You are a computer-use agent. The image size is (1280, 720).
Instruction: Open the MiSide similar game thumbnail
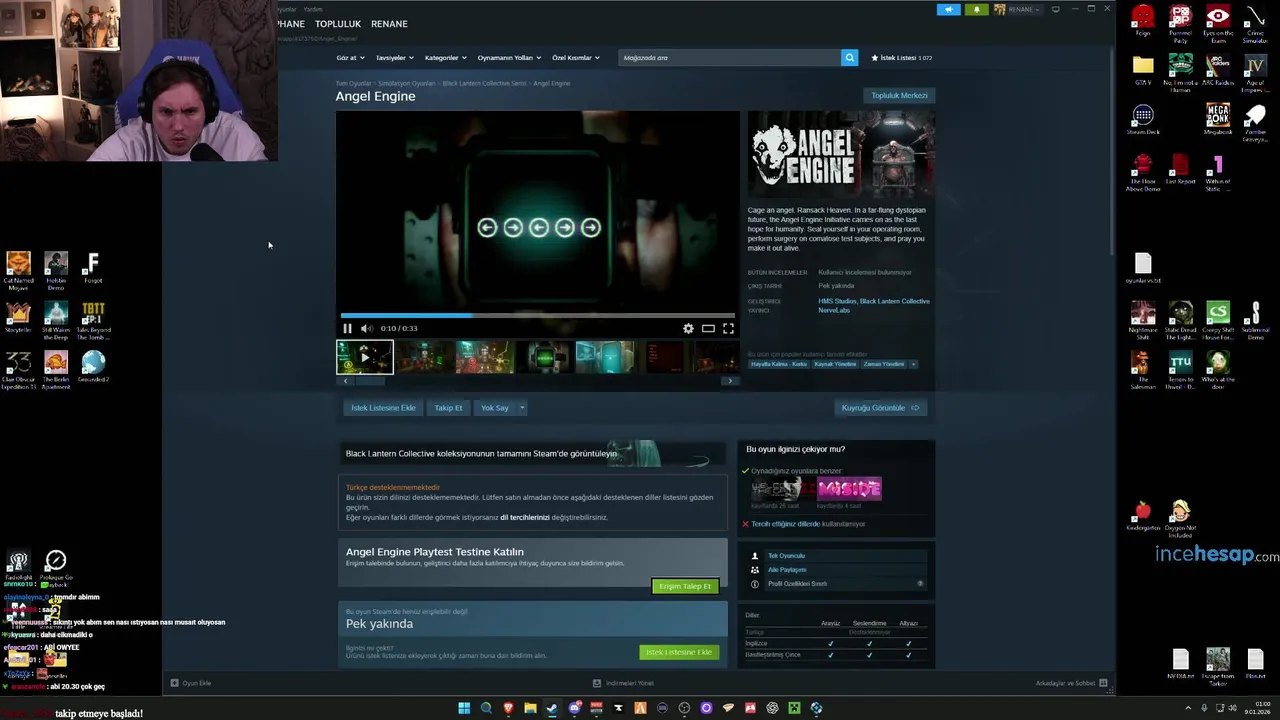pos(849,489)
